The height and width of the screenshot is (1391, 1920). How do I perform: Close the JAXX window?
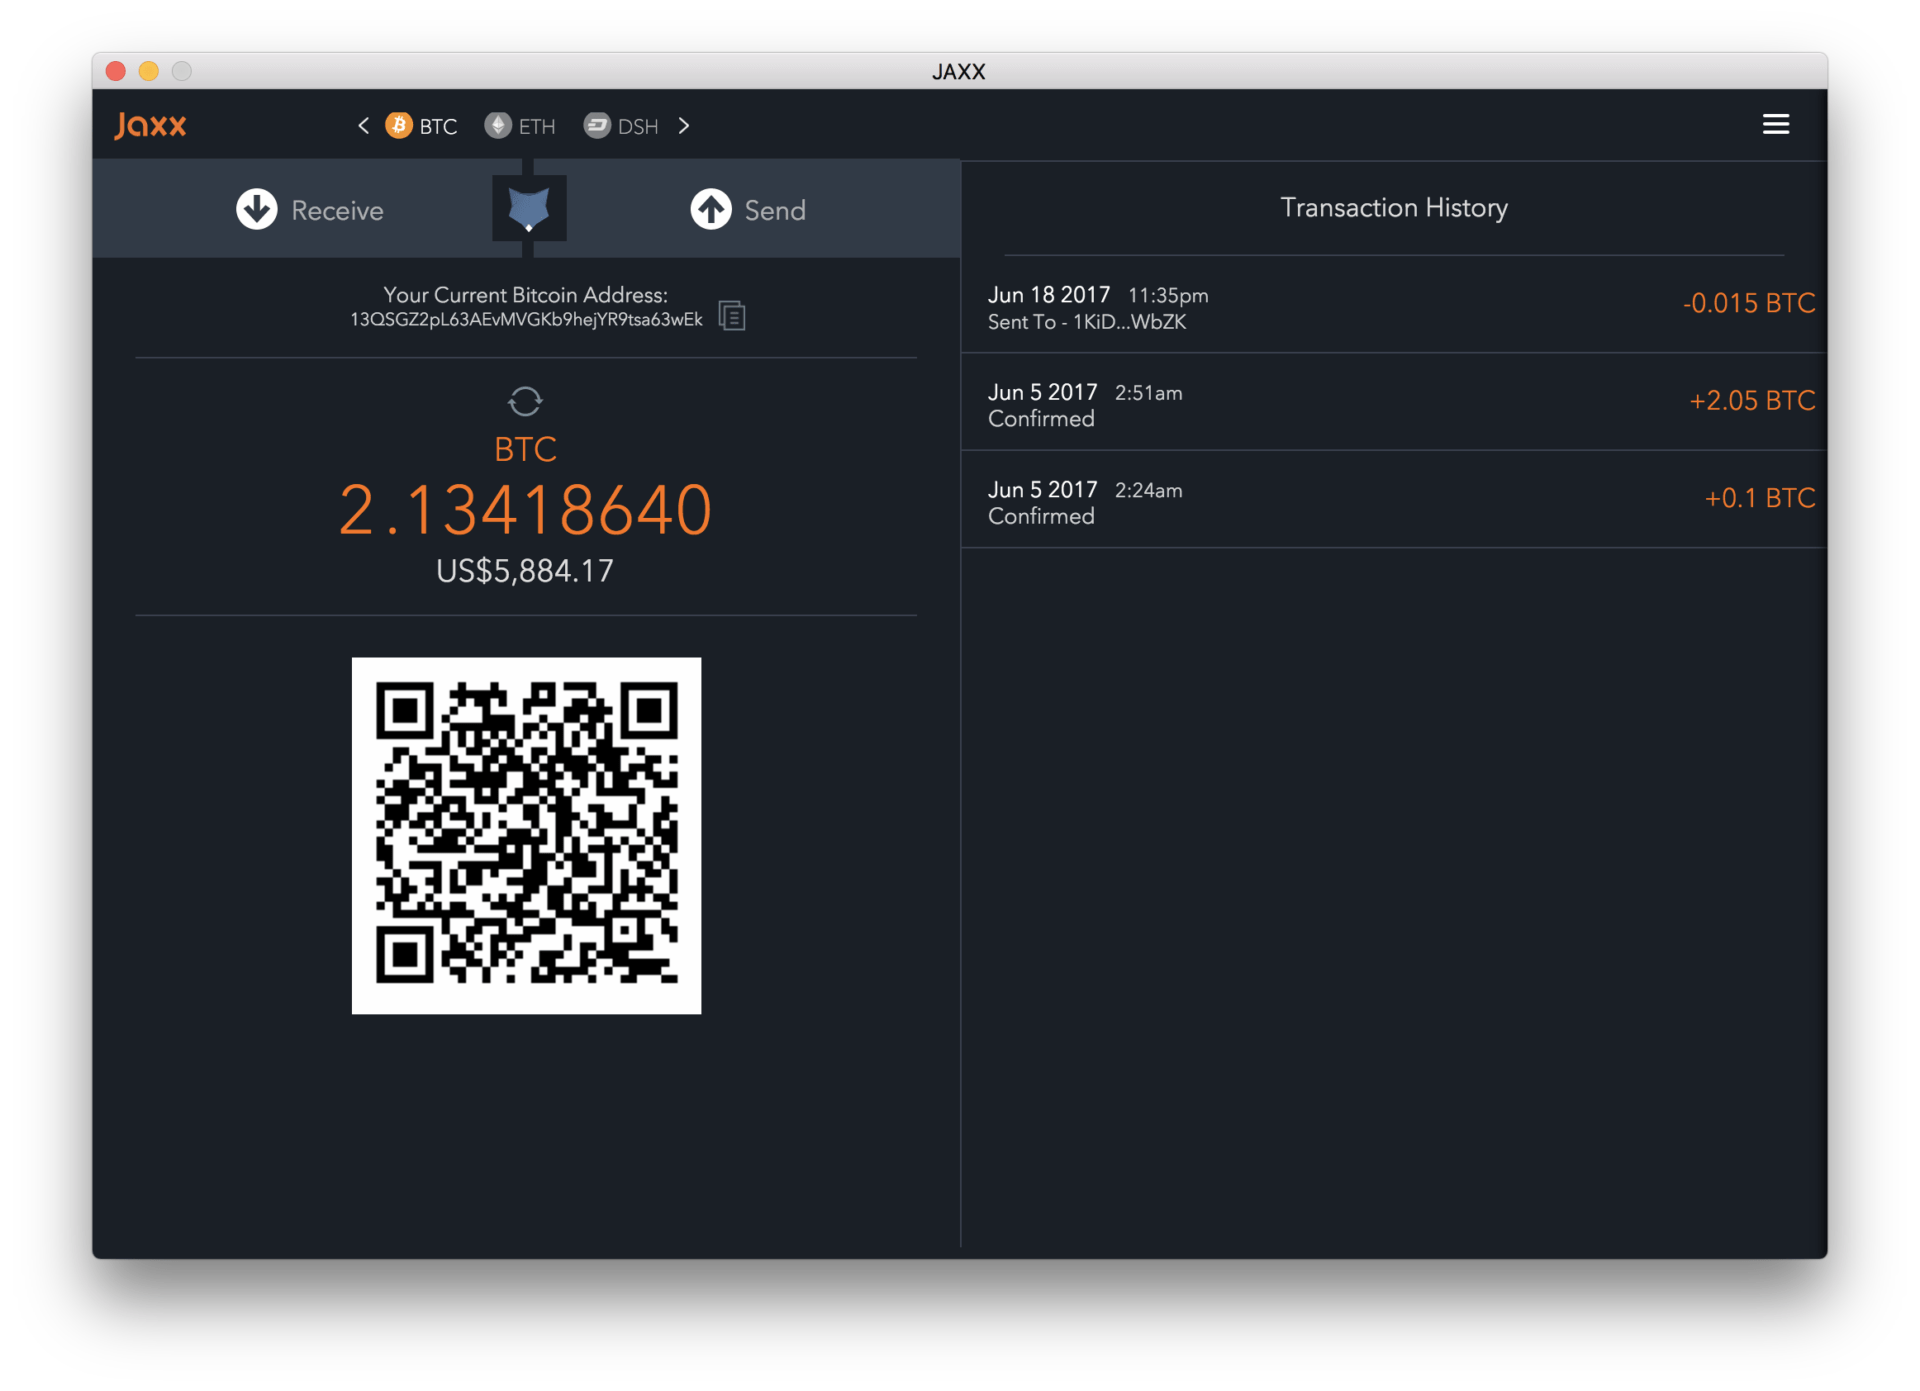tap(116, 71)
